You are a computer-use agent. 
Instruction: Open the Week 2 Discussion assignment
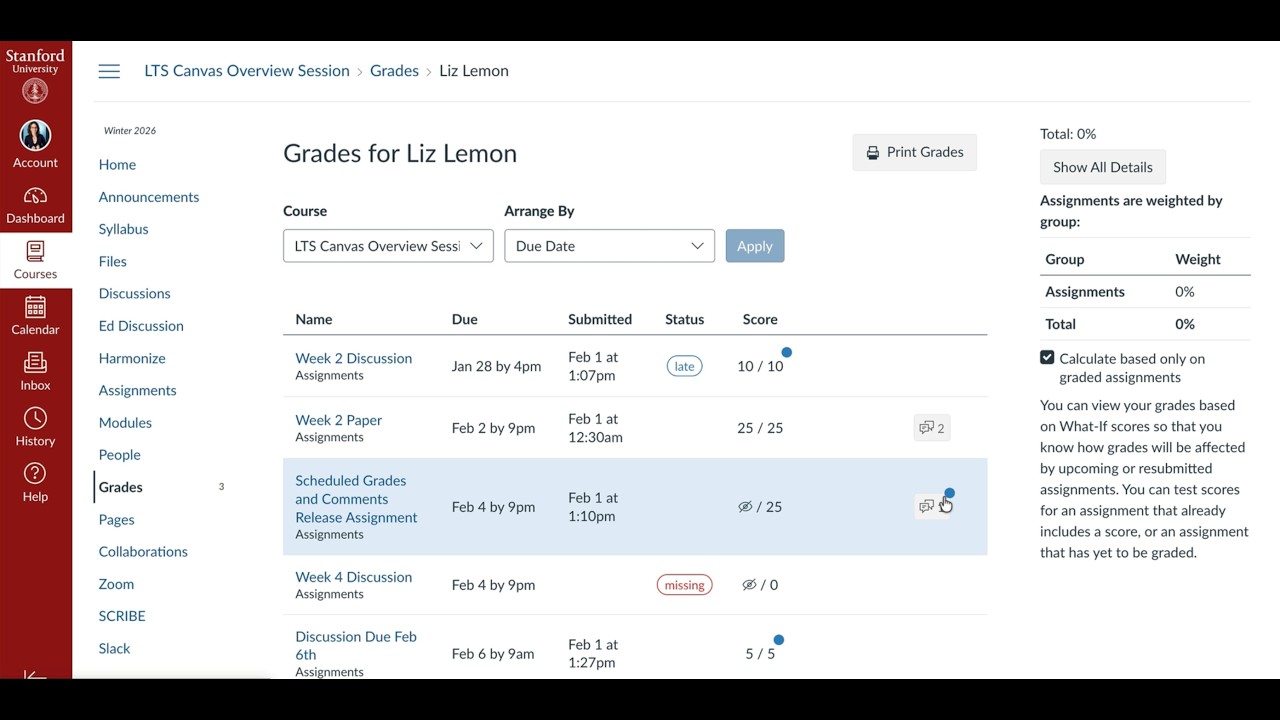354,358
